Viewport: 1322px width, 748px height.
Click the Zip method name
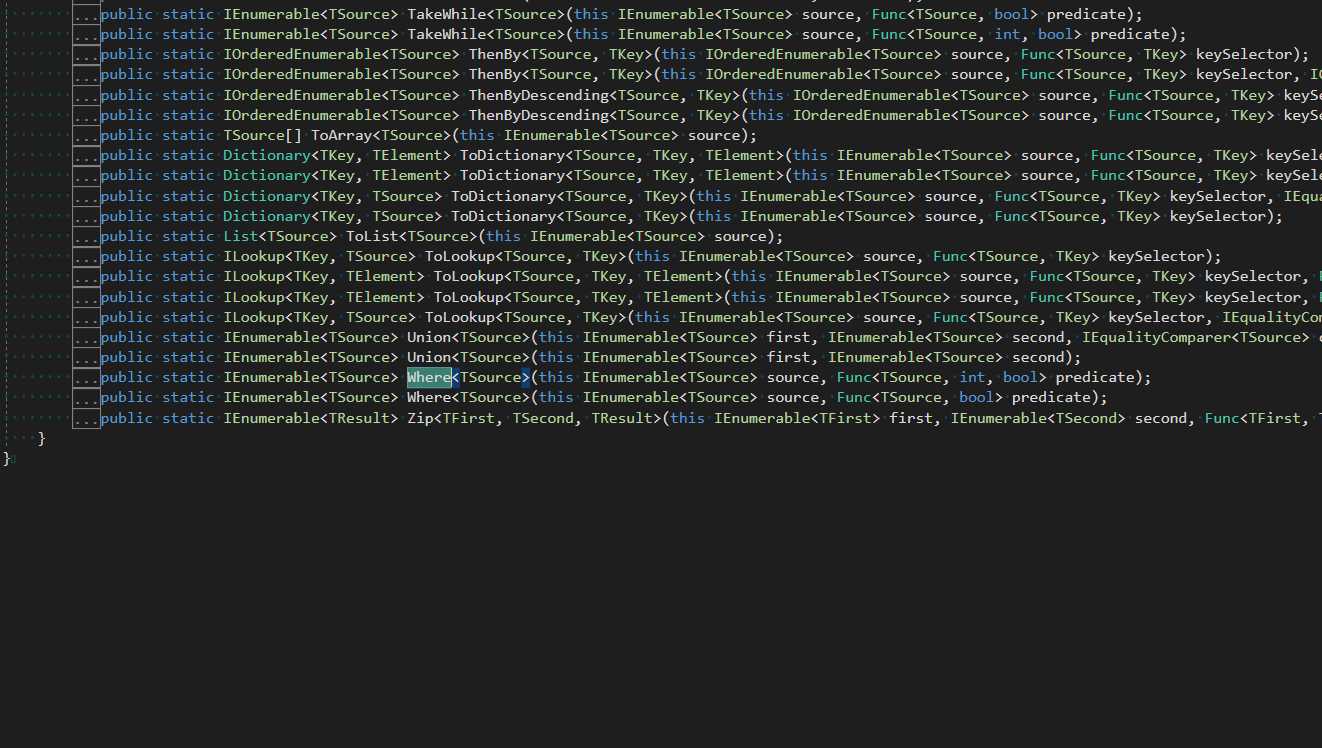[420, 418]
